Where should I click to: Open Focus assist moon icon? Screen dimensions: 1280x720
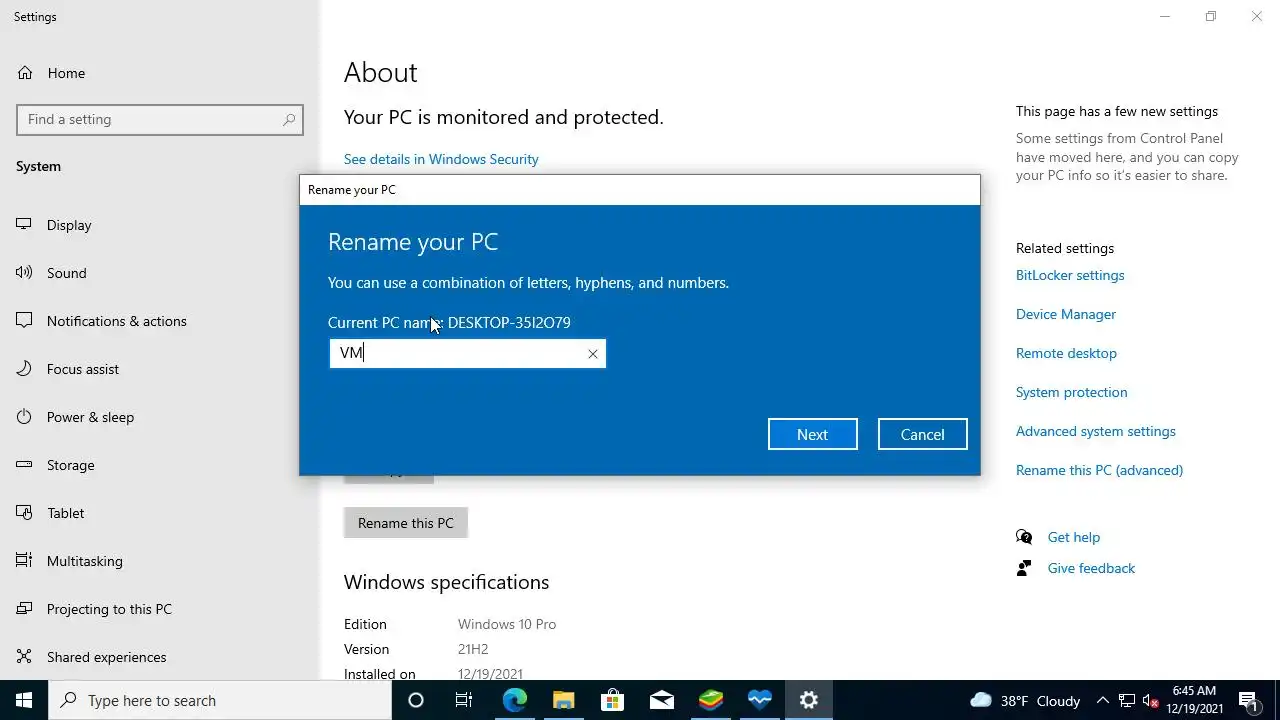[x=24, y=369]
